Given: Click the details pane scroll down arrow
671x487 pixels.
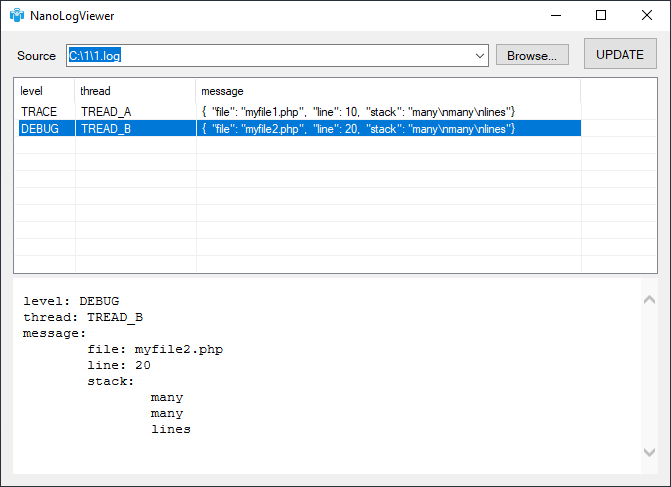Looking at the screenshot, I should [x=649, y=452].
